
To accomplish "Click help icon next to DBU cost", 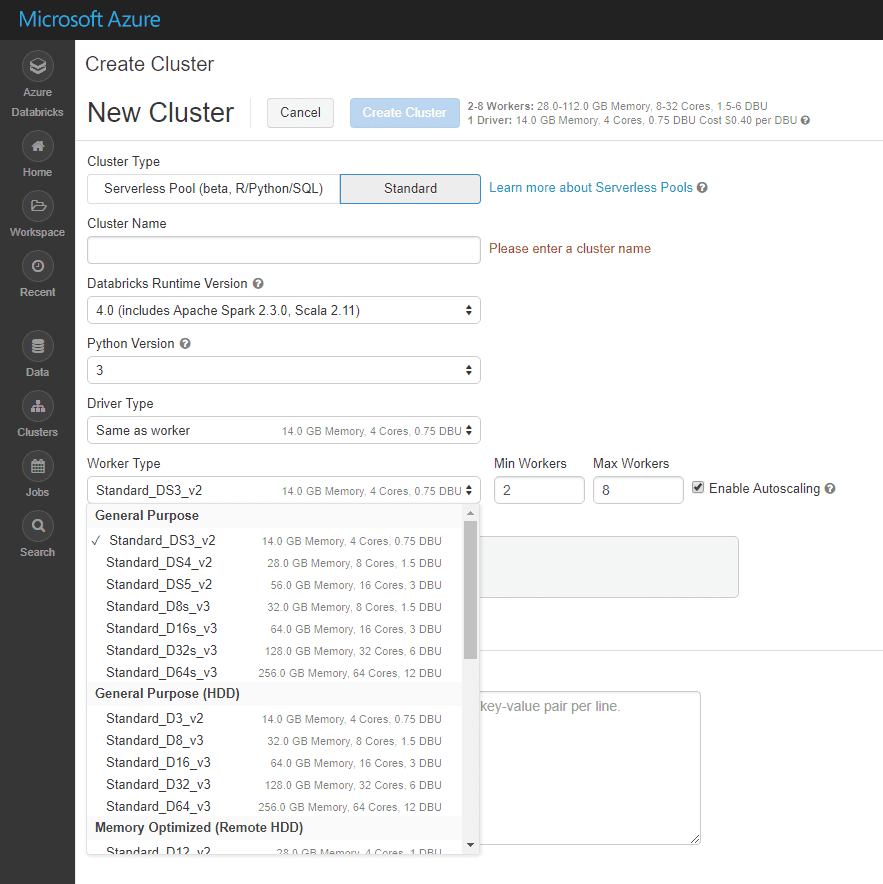I will 805,120.
